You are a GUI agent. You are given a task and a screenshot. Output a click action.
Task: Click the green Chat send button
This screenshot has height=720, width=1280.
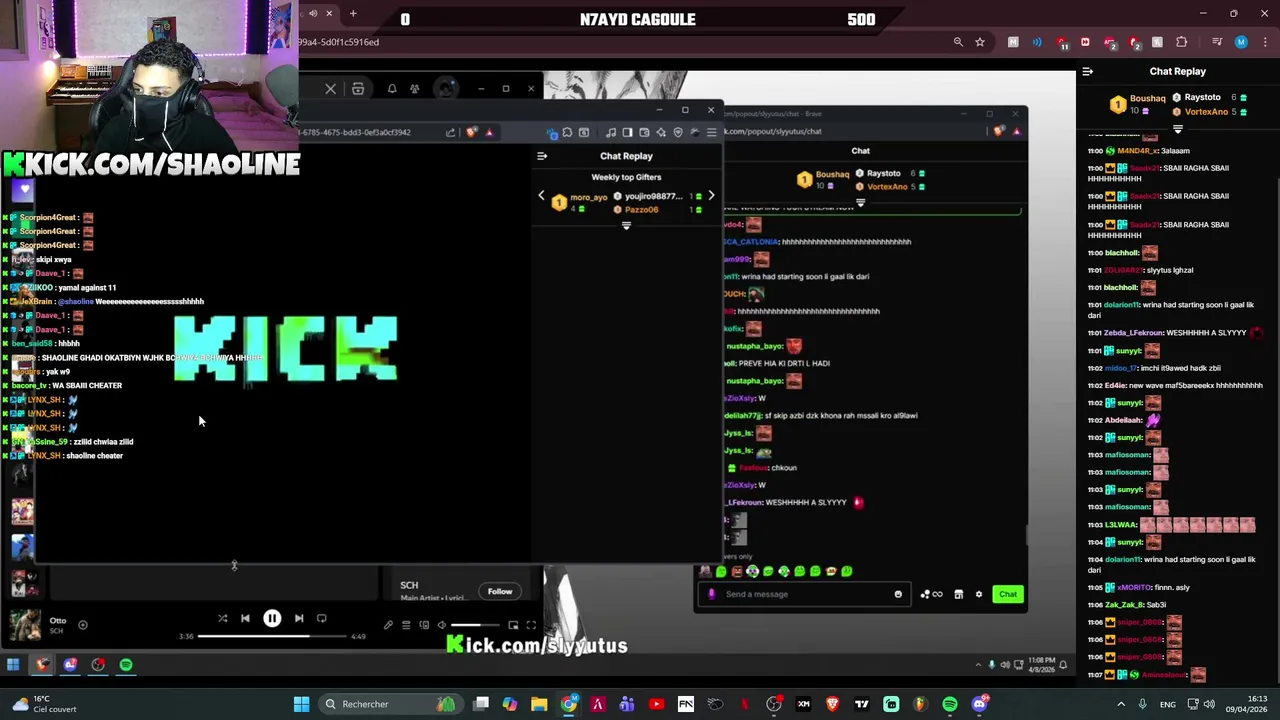tap(1007, 594)
